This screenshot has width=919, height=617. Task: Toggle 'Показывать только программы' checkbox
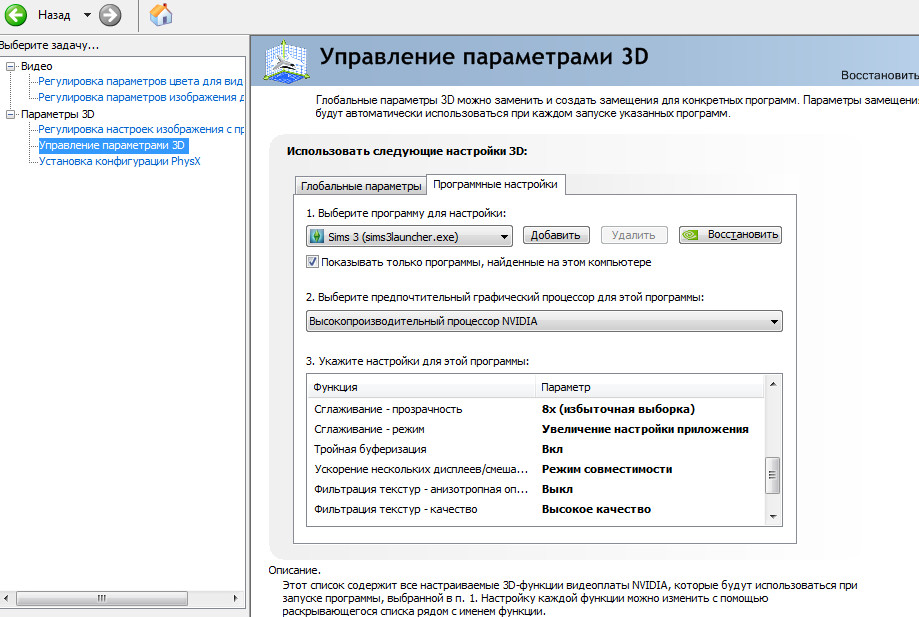click(x=312, y=262)
